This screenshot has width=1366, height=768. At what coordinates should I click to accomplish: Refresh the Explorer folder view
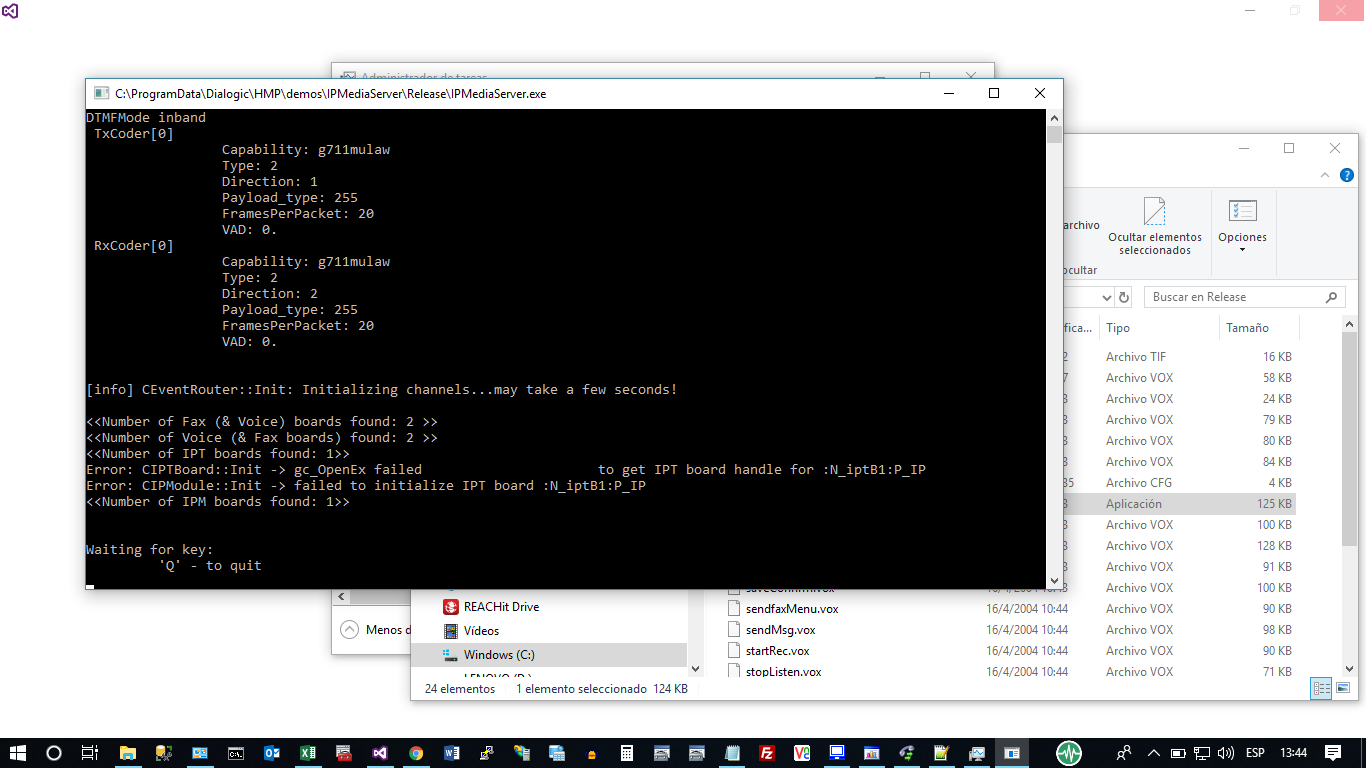(1124, 298)
